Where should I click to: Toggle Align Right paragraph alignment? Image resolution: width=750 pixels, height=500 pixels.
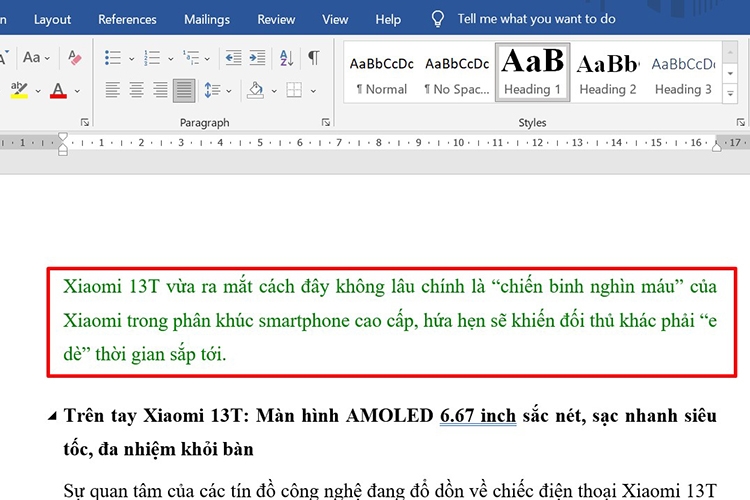(160, 90)
